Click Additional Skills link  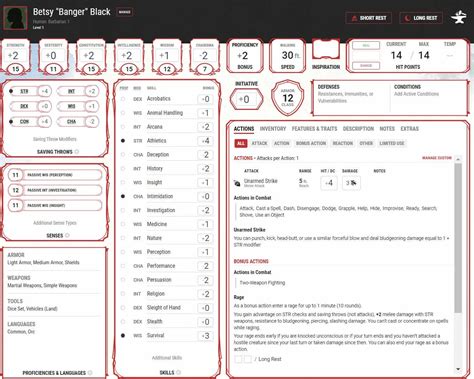coord(167,358)
